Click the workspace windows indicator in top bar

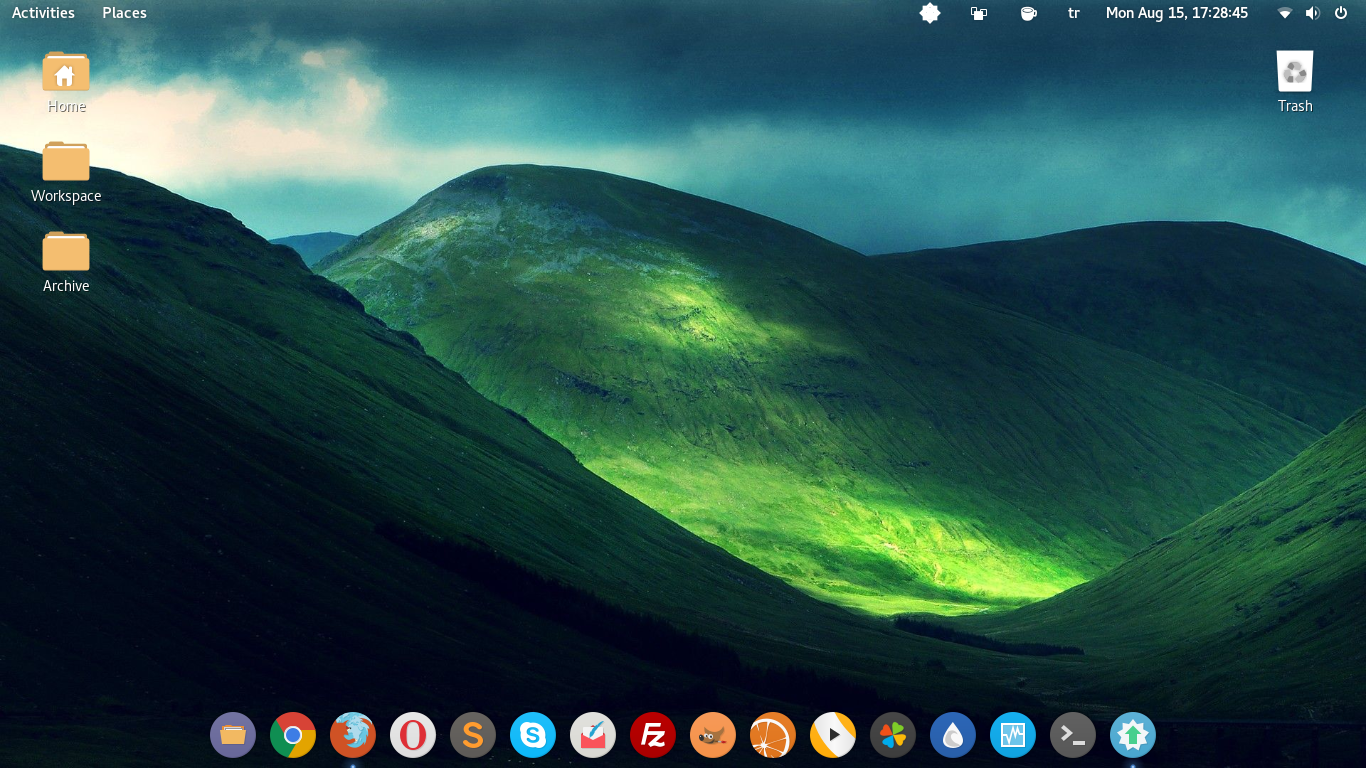[x=979, y=13]
